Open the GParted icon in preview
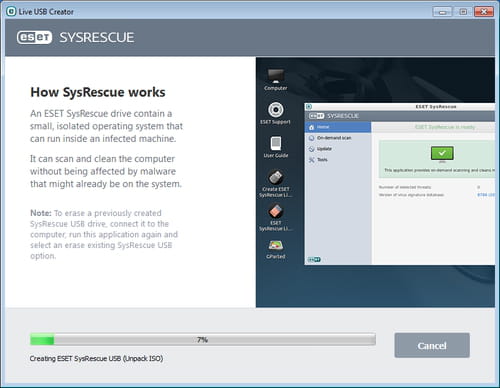 tap(276, 249)
